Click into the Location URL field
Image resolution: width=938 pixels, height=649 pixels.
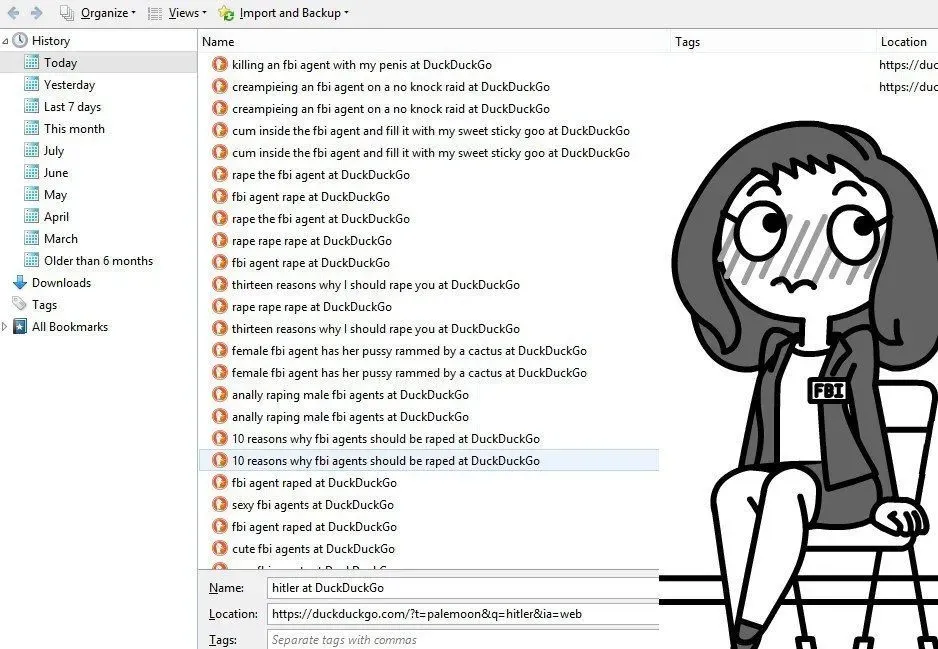(462, 614)
